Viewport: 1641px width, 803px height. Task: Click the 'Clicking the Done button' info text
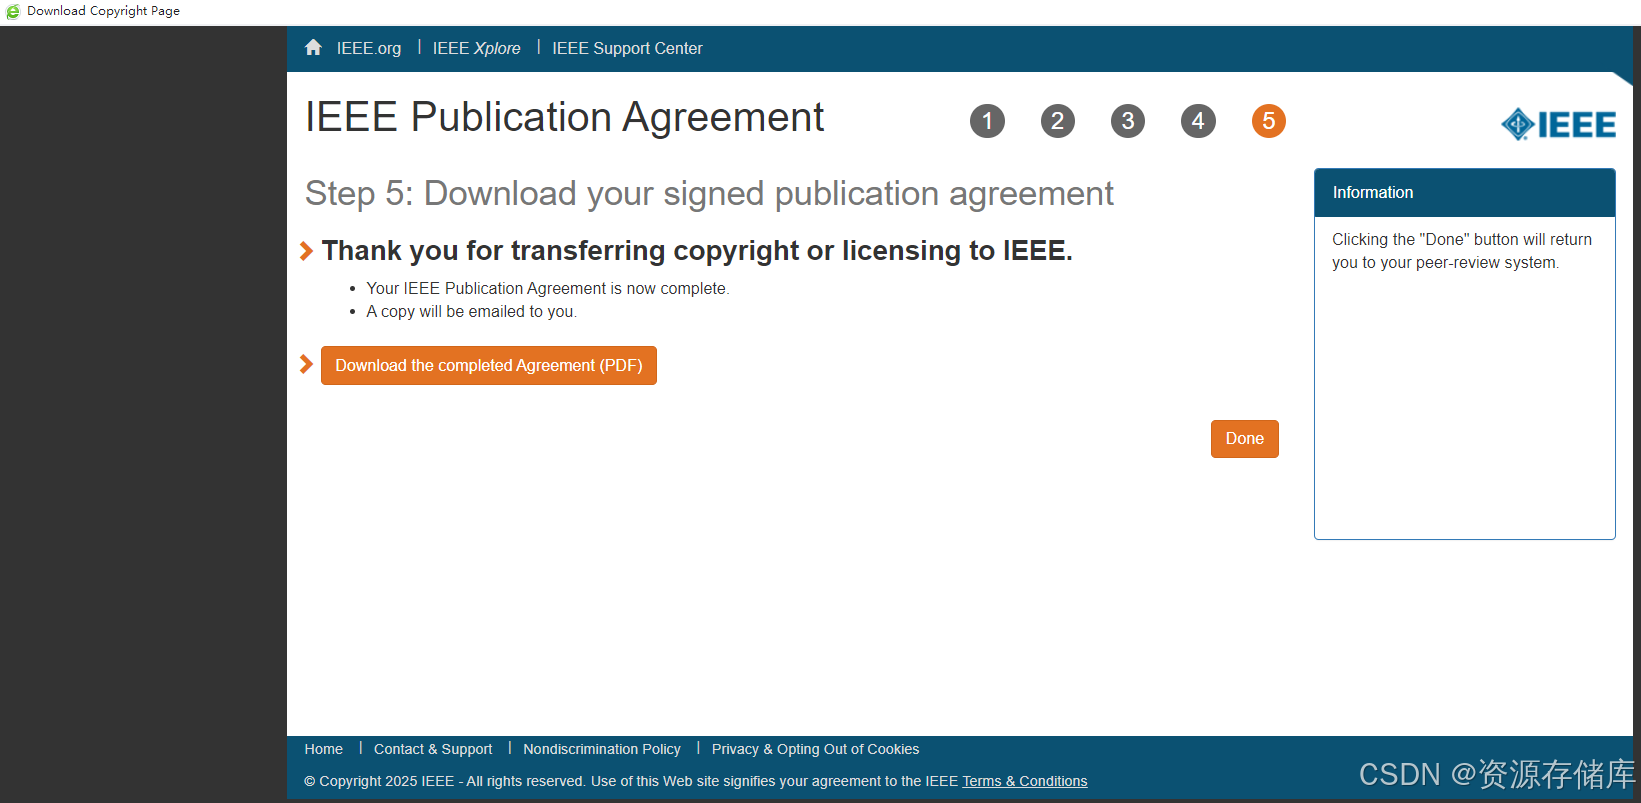(x=1461, y=251)
